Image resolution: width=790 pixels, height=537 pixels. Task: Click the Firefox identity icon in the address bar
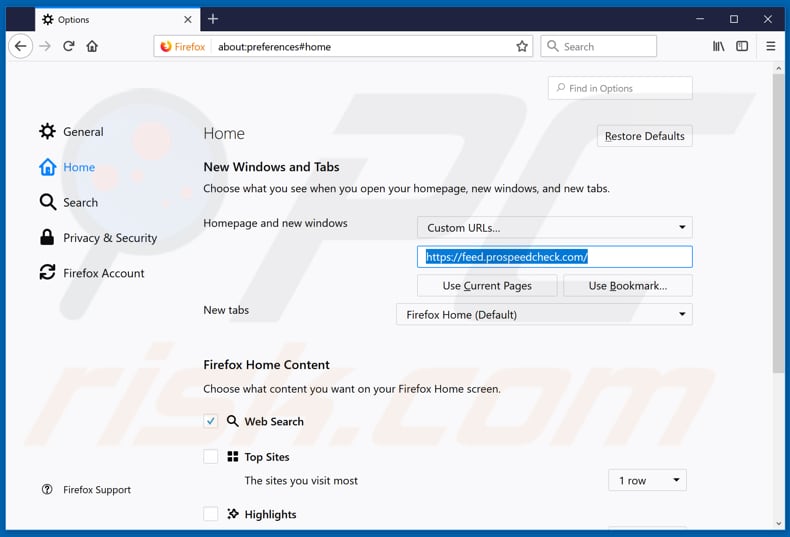[x=166, y=46]
